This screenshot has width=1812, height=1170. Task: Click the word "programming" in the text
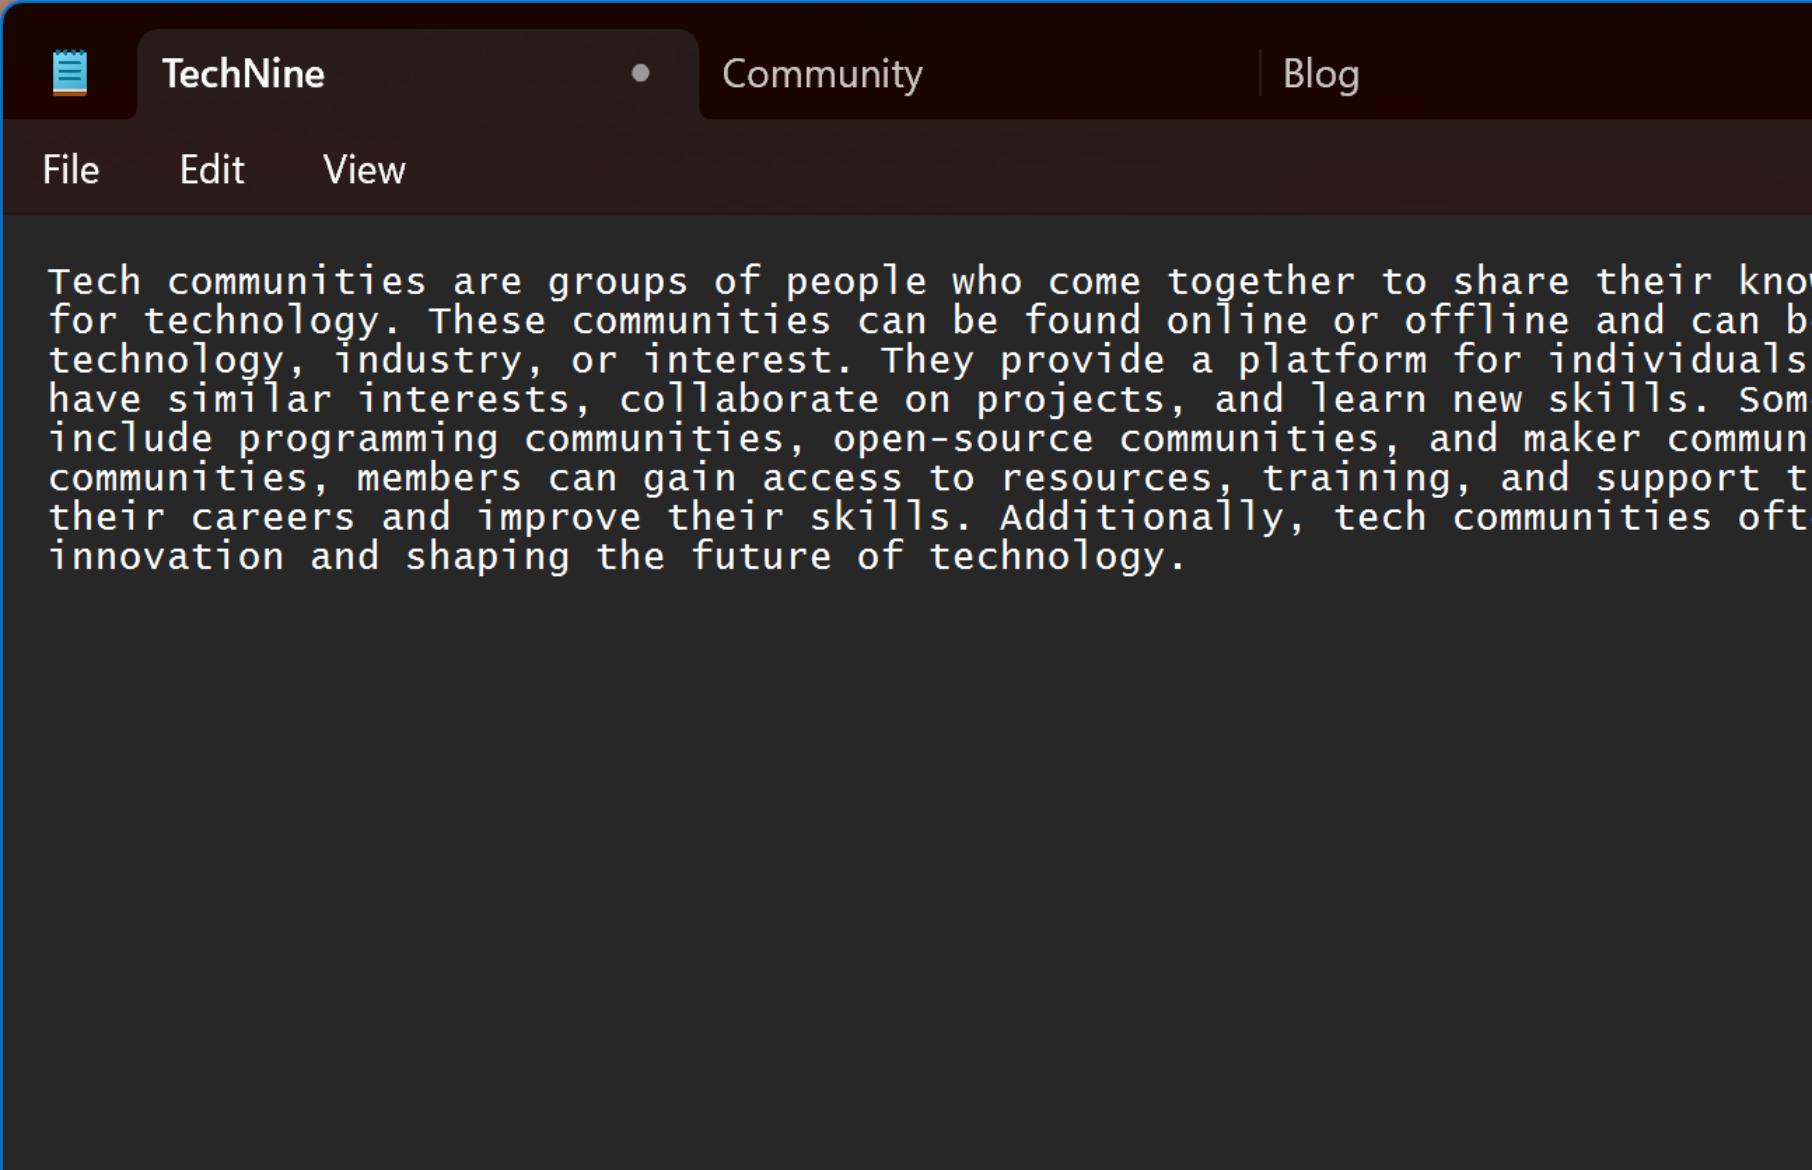point(368,440)
